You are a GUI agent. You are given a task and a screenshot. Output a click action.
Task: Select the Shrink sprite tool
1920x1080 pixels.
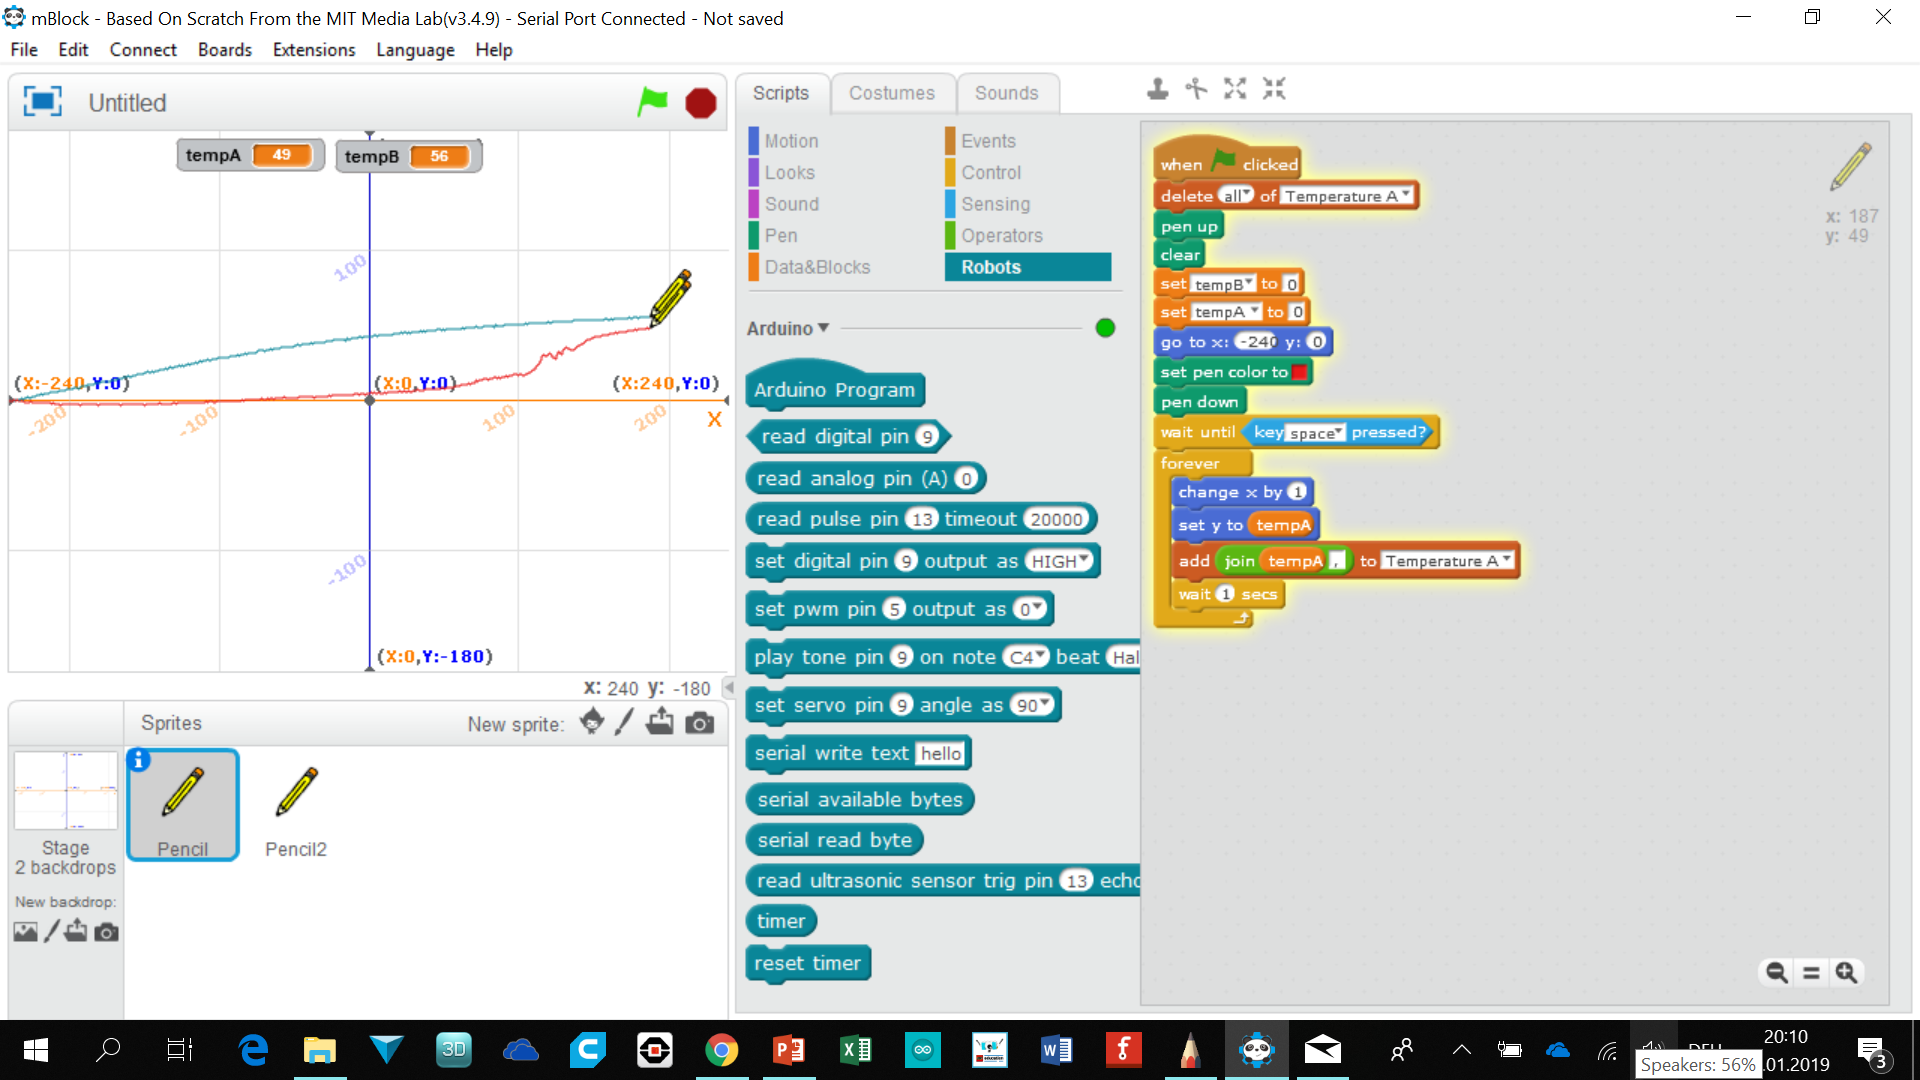tap(1273, 89)
